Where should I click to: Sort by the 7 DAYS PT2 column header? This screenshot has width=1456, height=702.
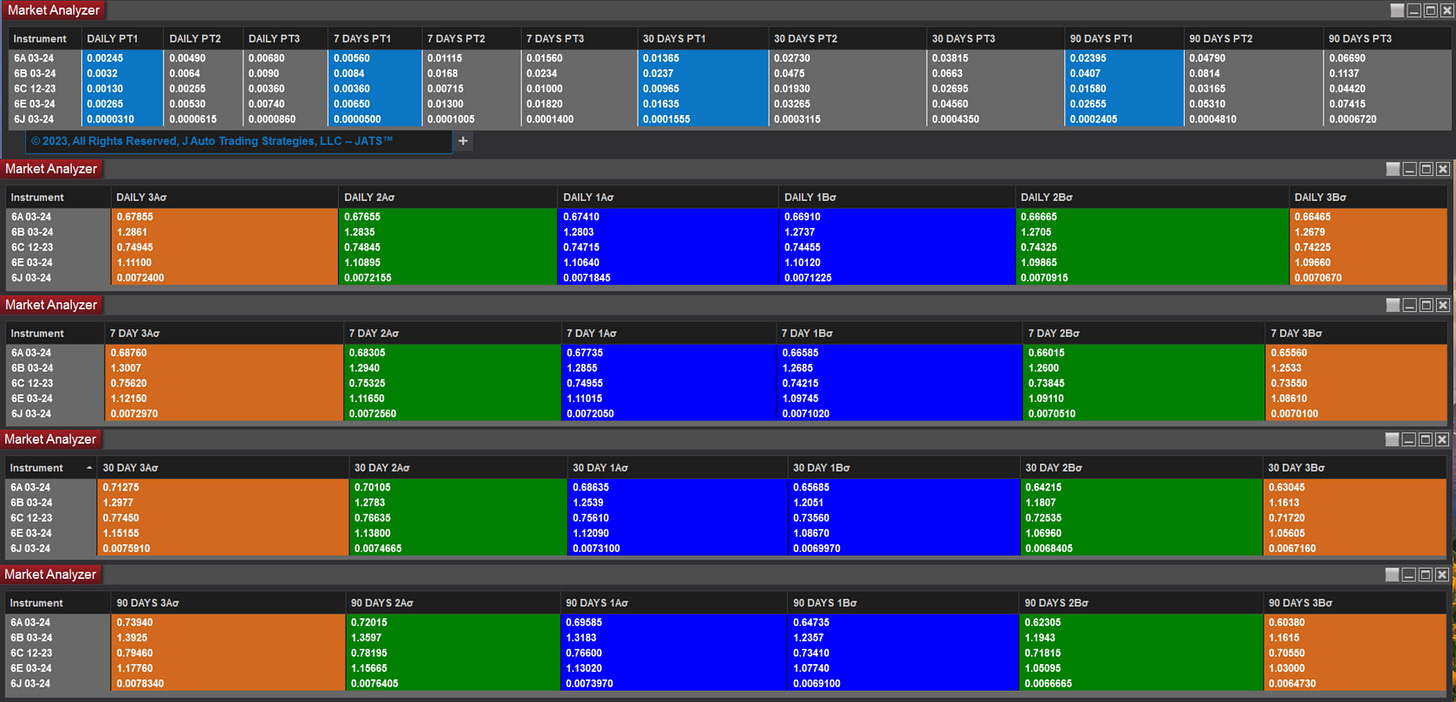click(x=471, y=38)
